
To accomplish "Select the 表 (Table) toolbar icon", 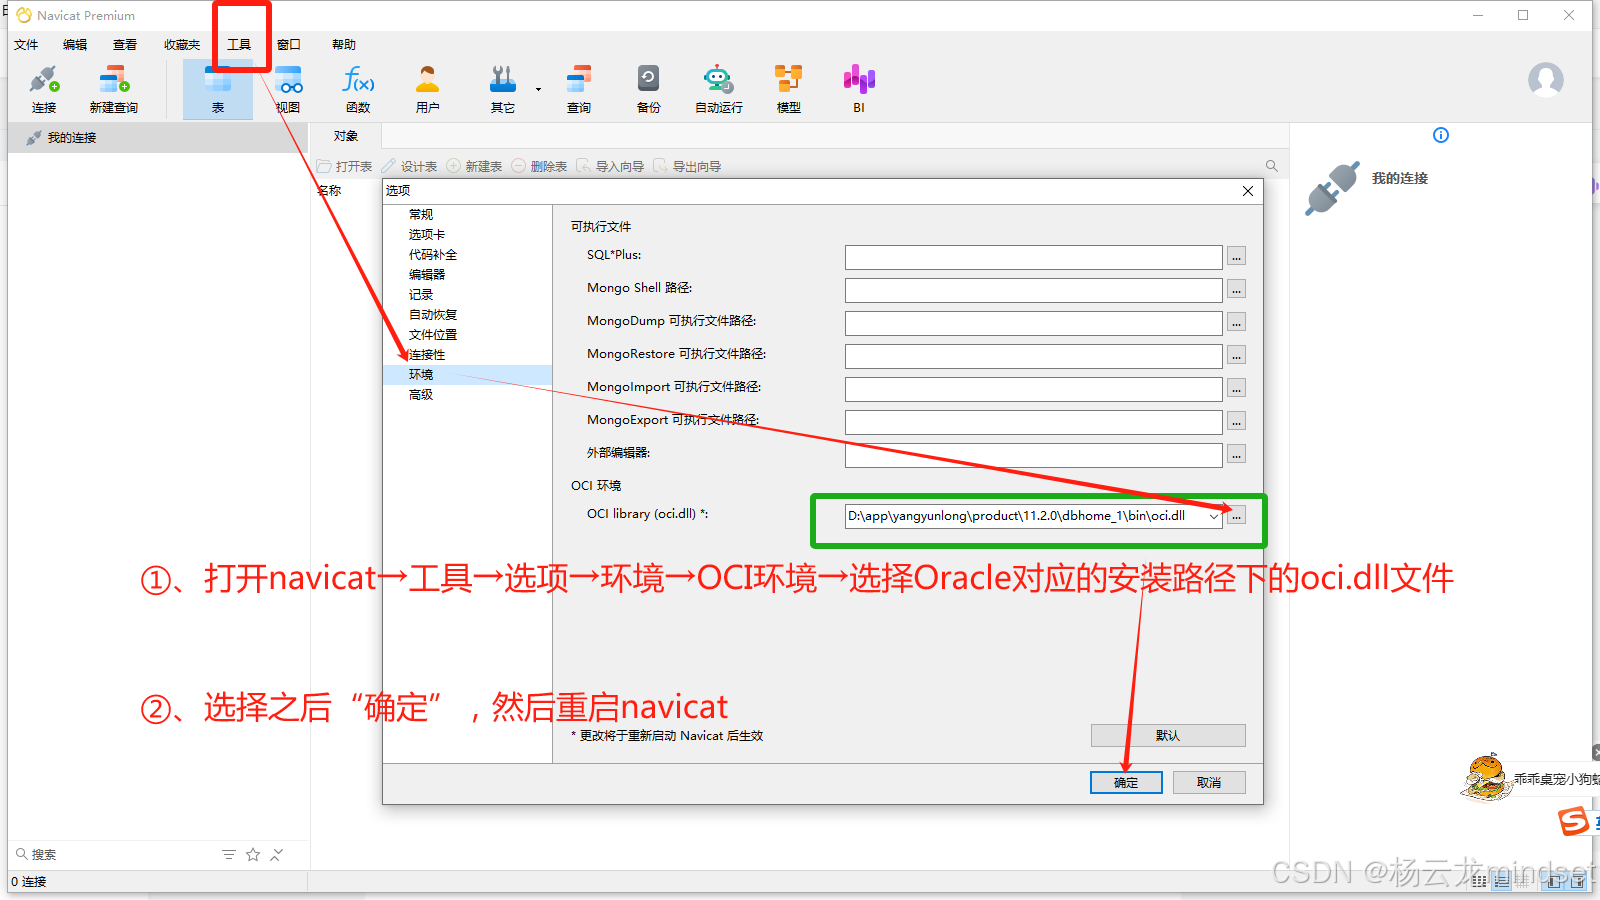I will click(x=218, y=89).
